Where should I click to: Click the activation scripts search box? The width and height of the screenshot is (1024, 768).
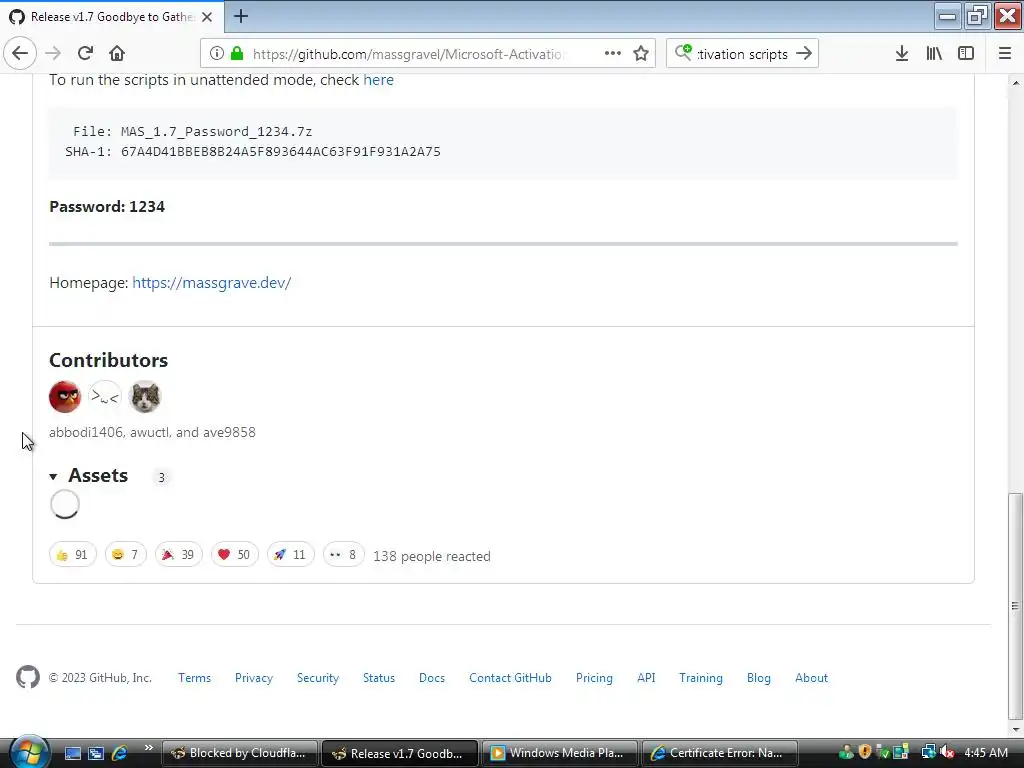742,54
